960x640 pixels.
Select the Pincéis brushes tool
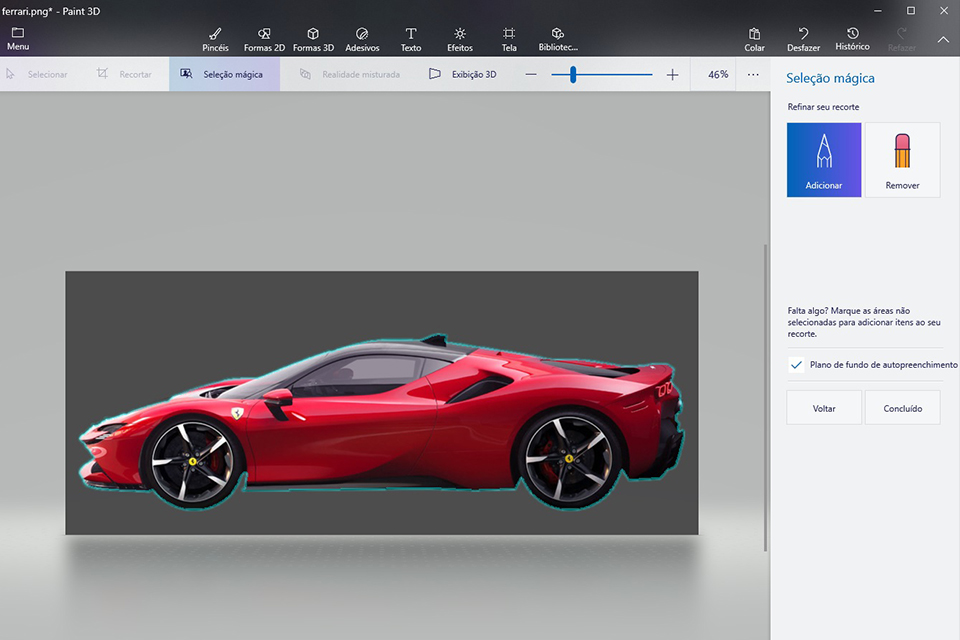point(215,39)
